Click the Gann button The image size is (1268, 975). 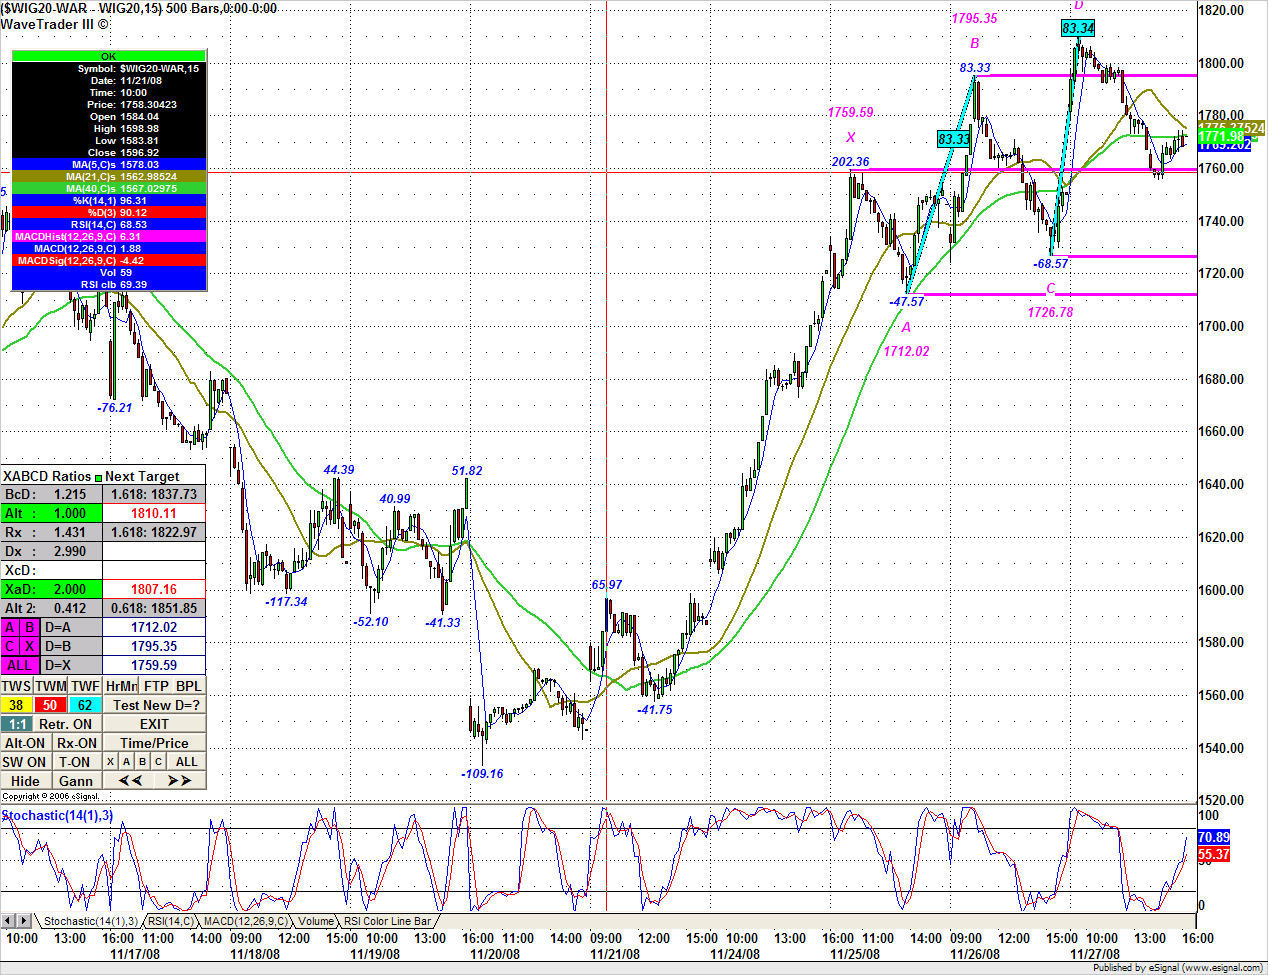click(x=77, y=781)
